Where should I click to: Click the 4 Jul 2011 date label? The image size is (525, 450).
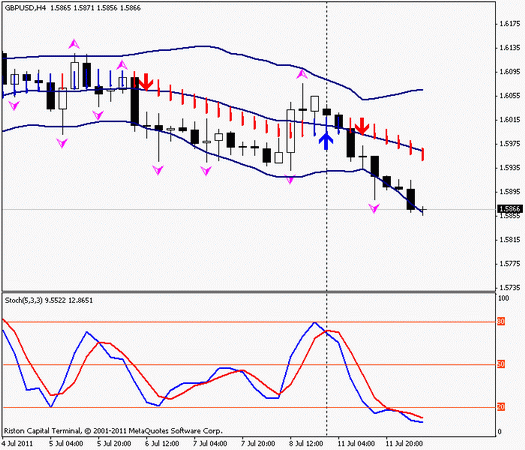(17, 444)
